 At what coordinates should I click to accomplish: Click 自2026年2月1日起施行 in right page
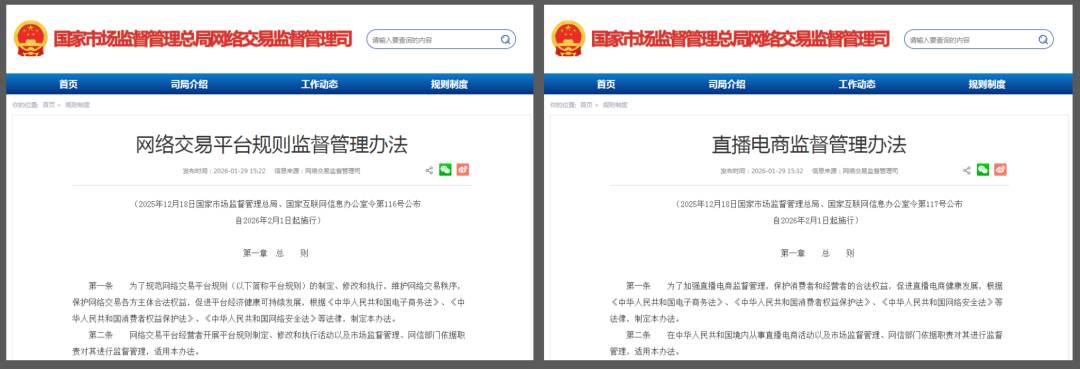[x=816, y=221]
